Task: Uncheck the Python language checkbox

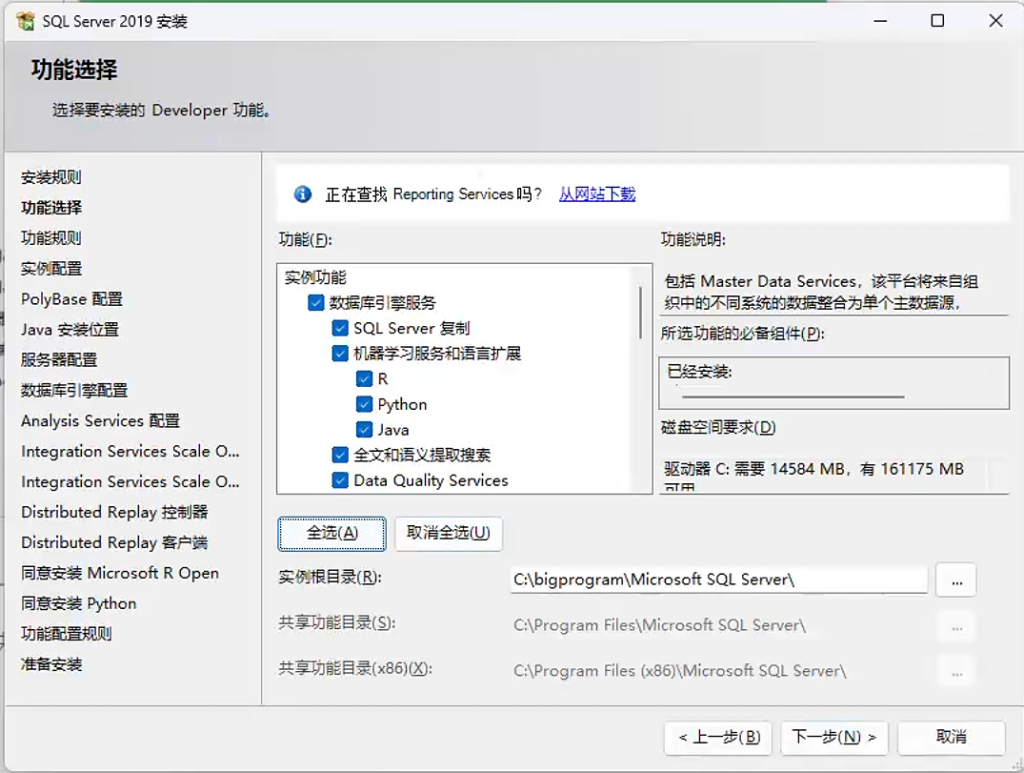Action: (x=364, y=404)
